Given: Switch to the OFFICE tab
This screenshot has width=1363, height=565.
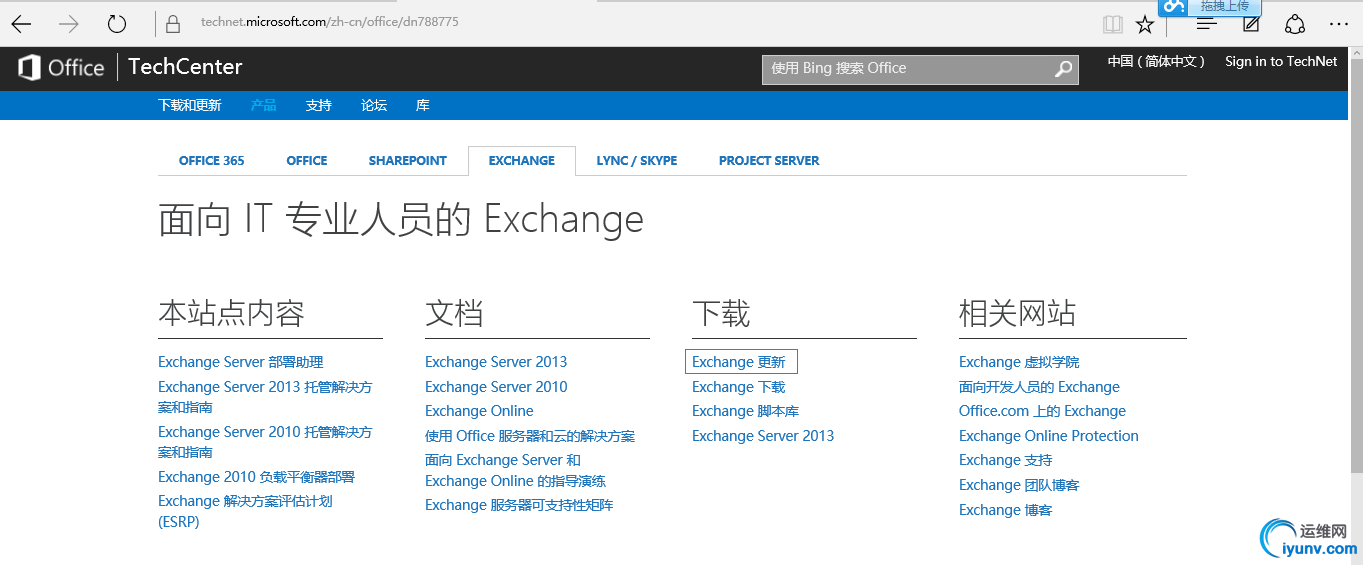Looking at the screenshot, I should 307,160.
